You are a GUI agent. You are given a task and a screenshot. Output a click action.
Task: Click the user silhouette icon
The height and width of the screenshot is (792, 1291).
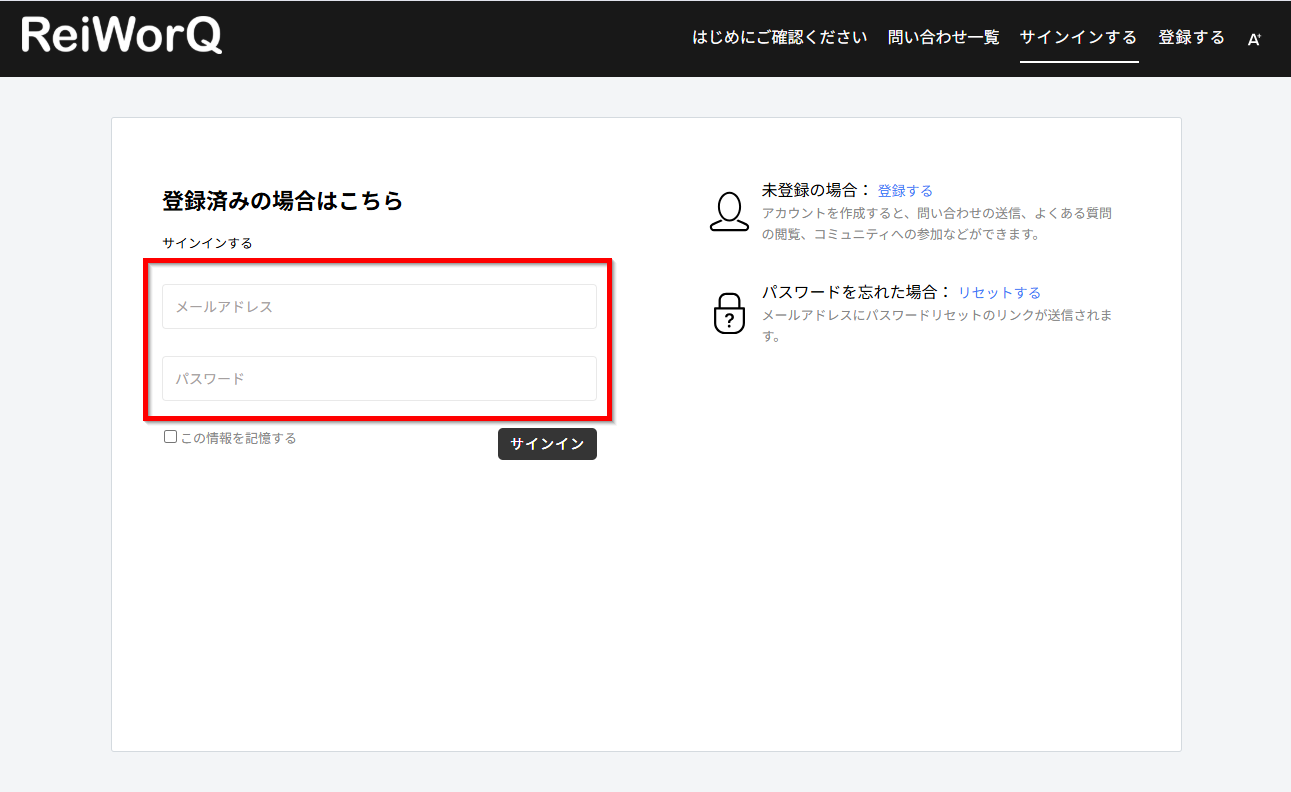(x=729, y=212)
